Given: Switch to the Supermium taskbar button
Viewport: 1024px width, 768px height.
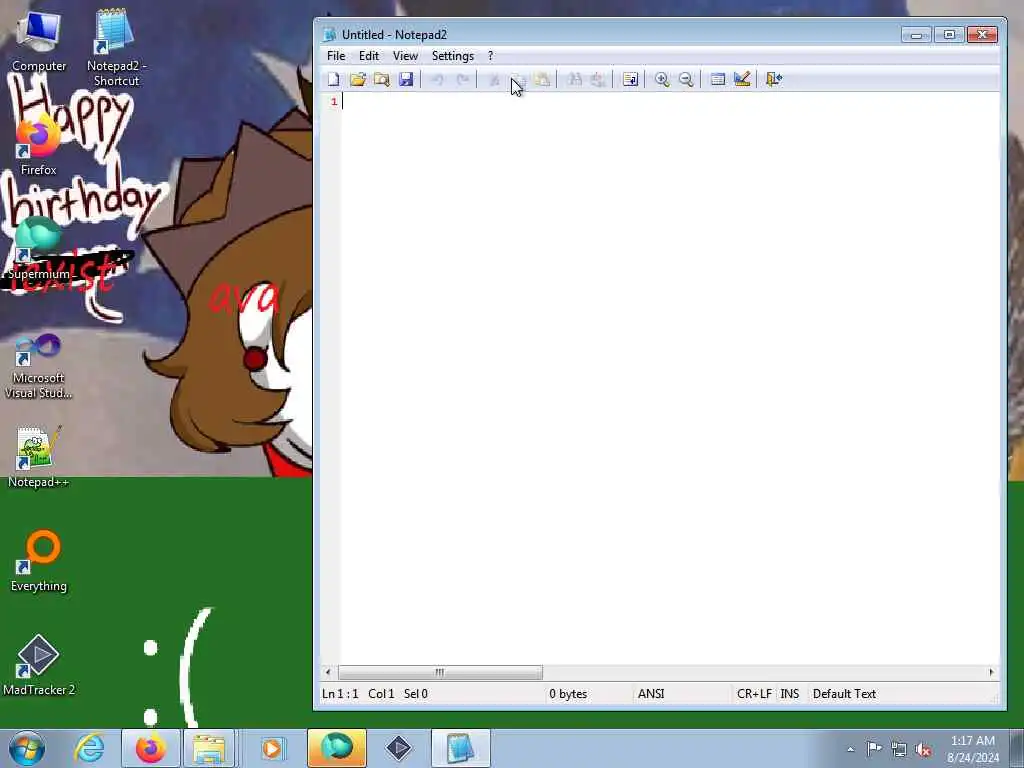Looking at the screenshot, I should click(336, 748).
